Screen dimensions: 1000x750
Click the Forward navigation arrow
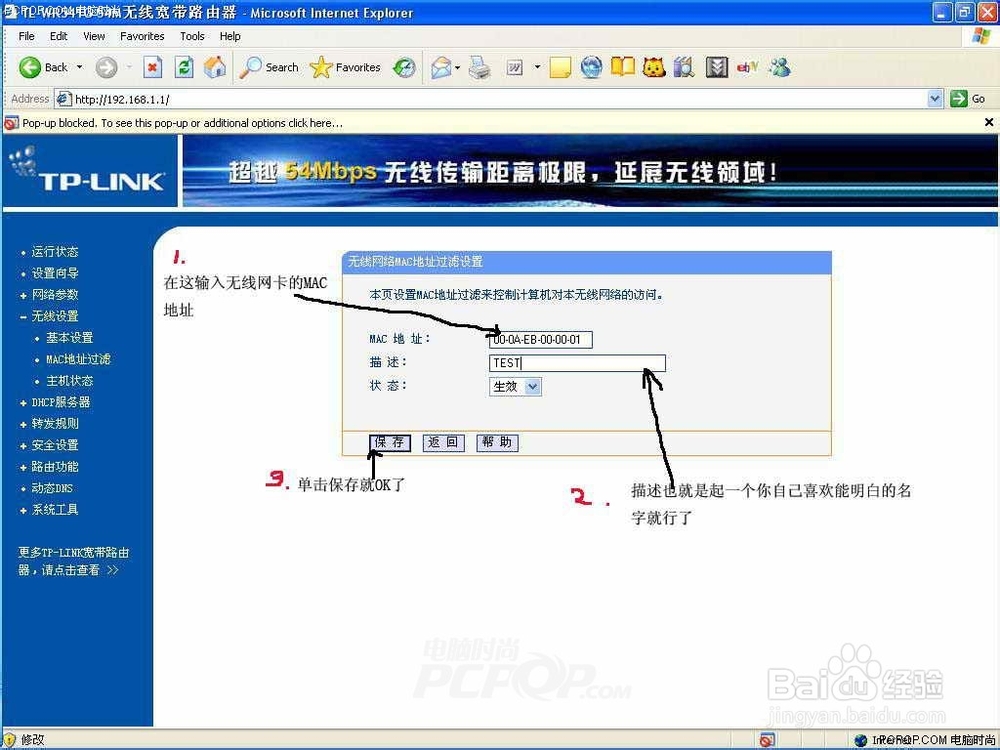(107, 67)
